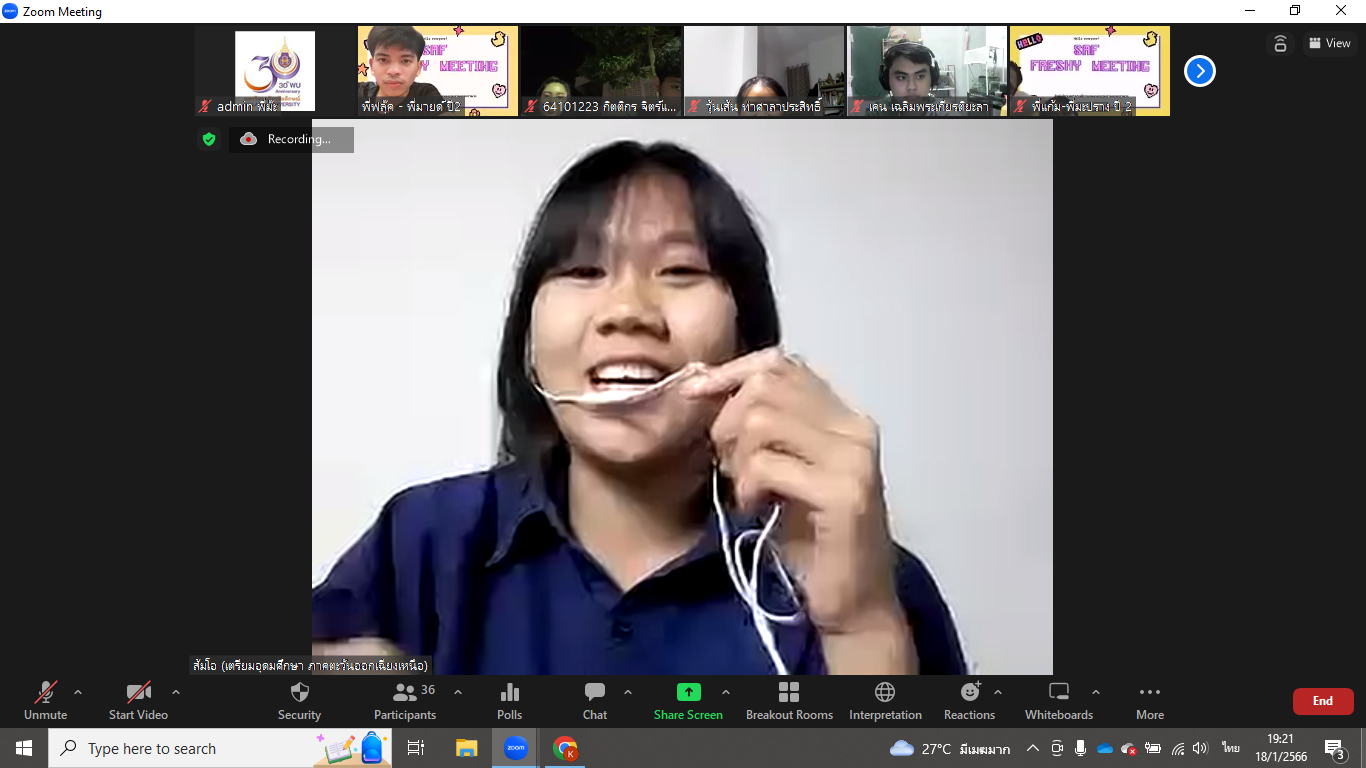1366x768 pixels.
Task: Unmute the microphone
Action: coord(46,692)
